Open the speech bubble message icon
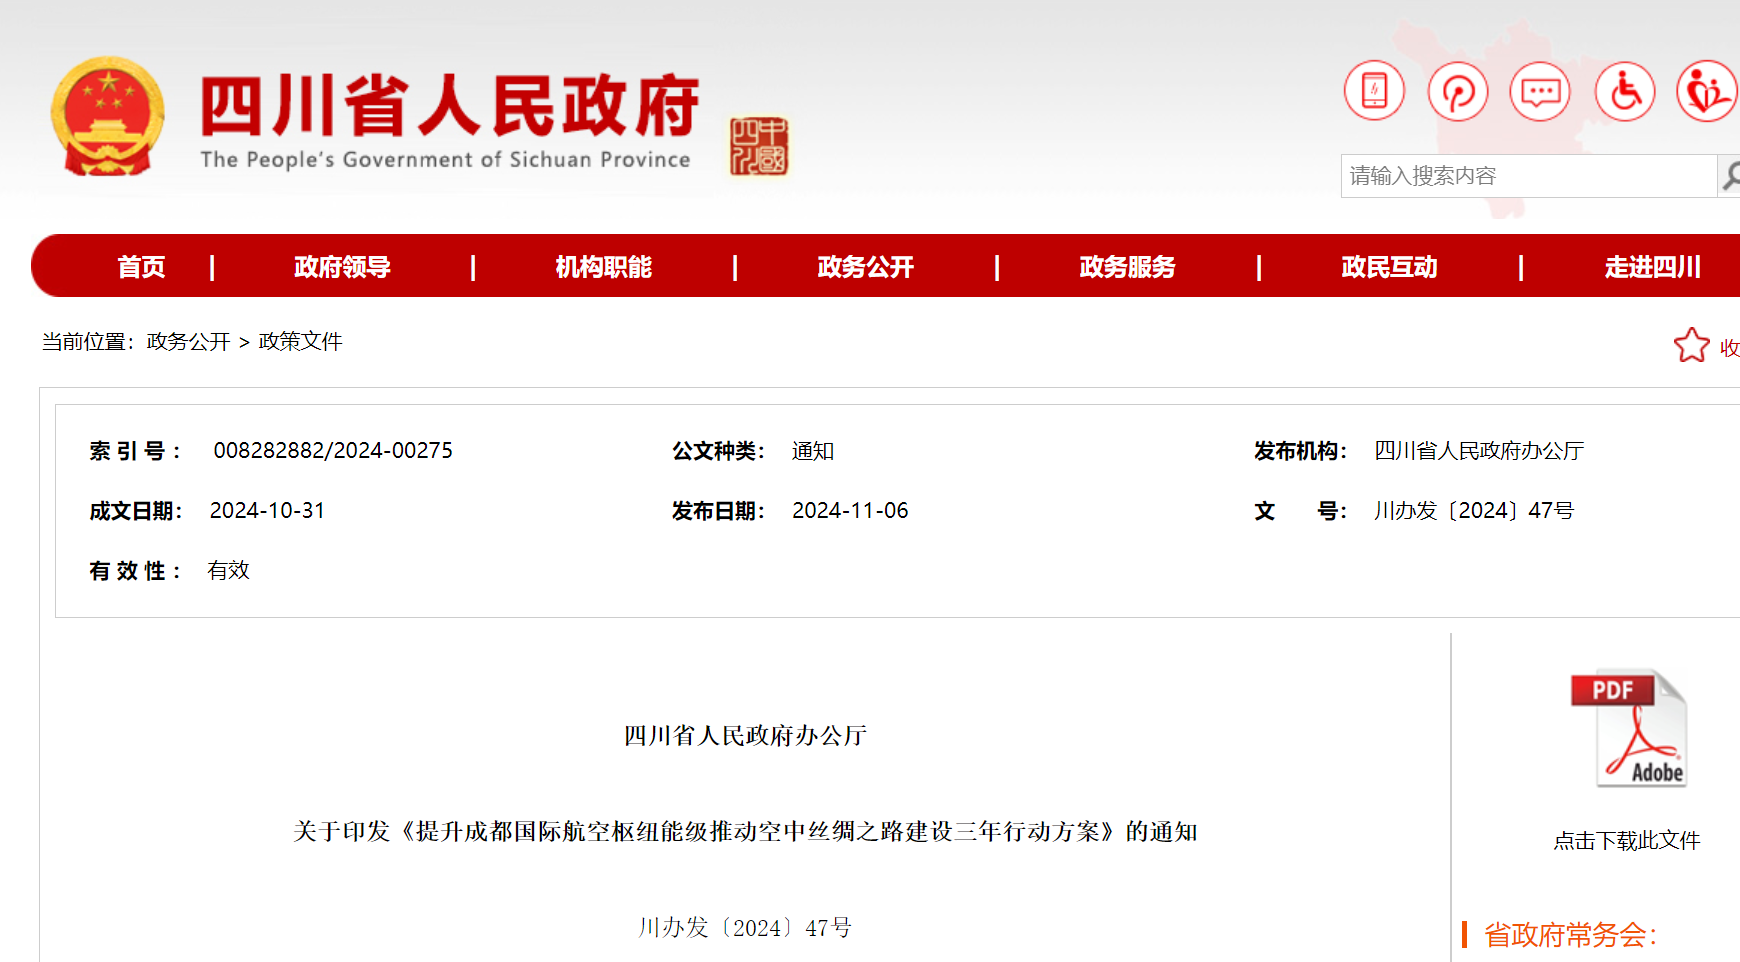1740x962 pixels. point(1541,91)
